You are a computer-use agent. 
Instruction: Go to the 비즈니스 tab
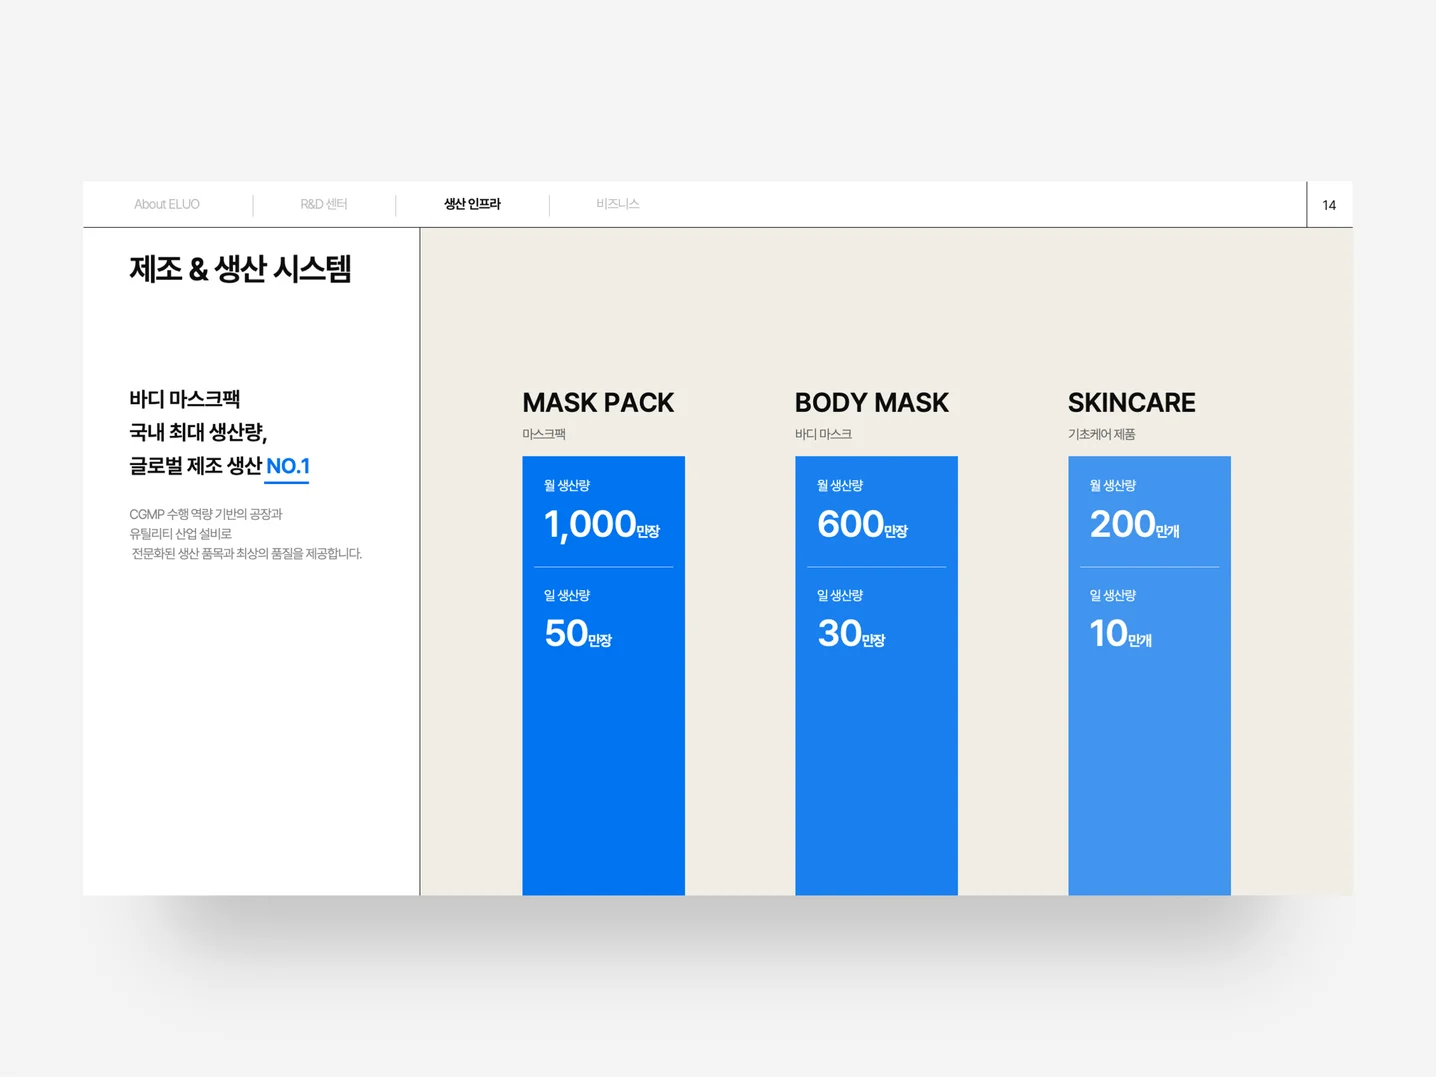tap(617, 204)
